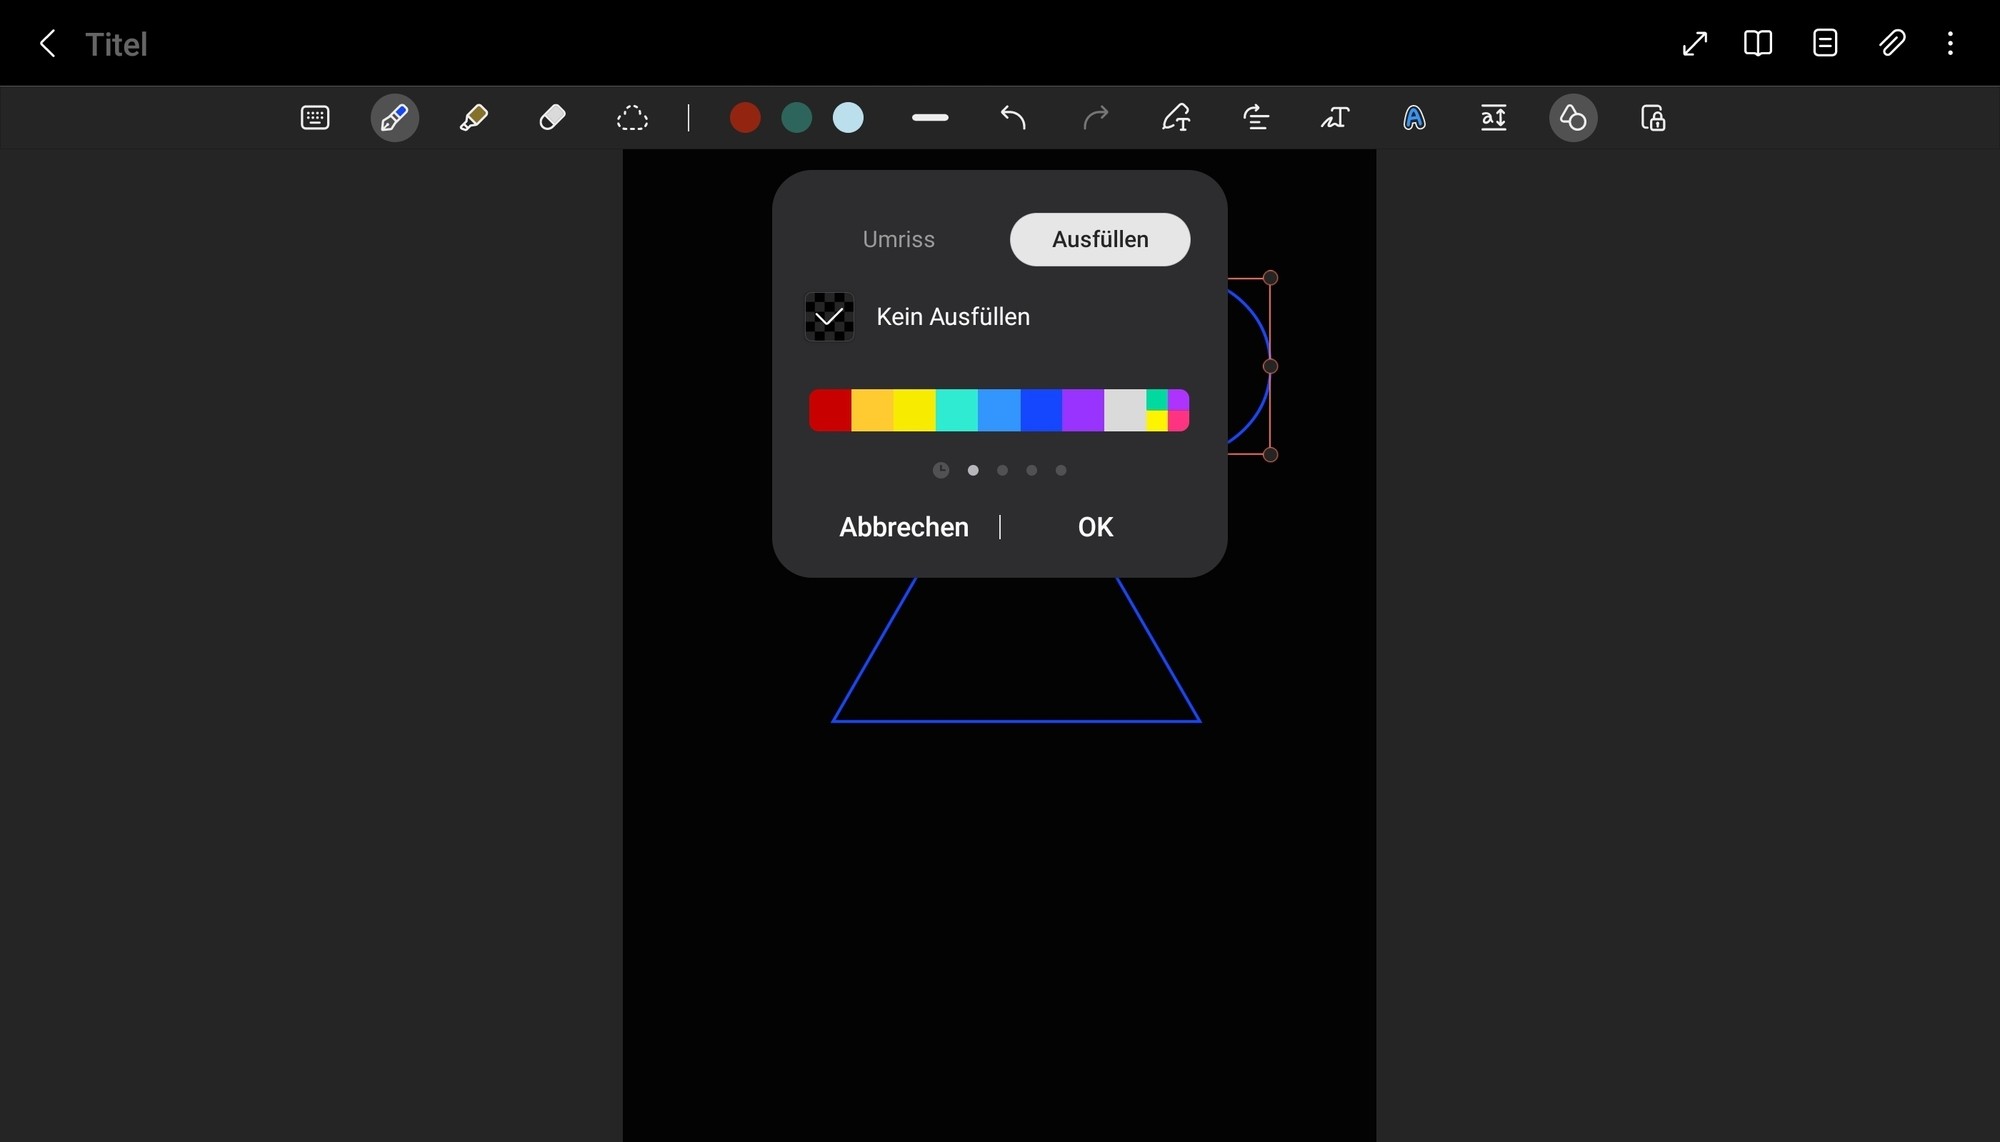Jump to second palette page dot
This screenshot has height=1142, width=2000.
[x=1002, y=470]
